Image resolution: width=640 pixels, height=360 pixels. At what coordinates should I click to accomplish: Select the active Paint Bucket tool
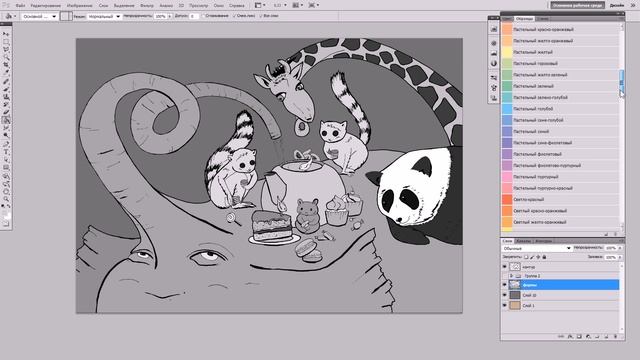[x=6, y=120]
